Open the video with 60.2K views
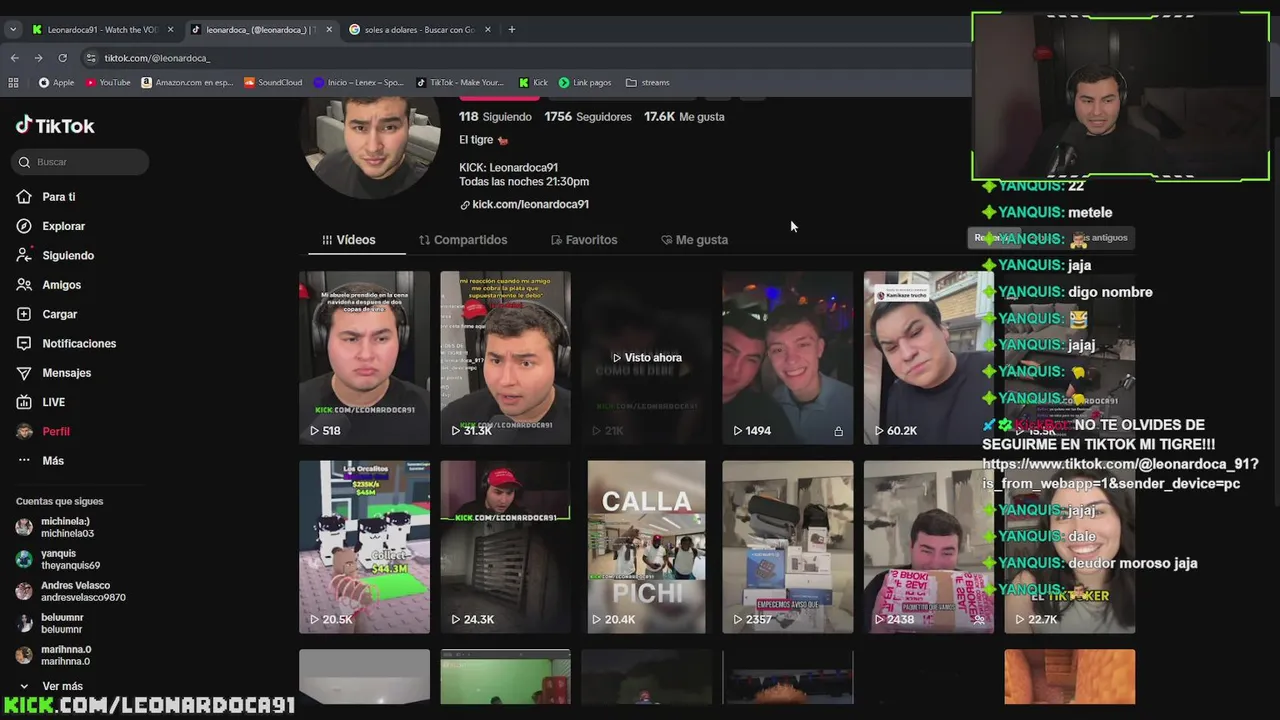 (928, 357)
